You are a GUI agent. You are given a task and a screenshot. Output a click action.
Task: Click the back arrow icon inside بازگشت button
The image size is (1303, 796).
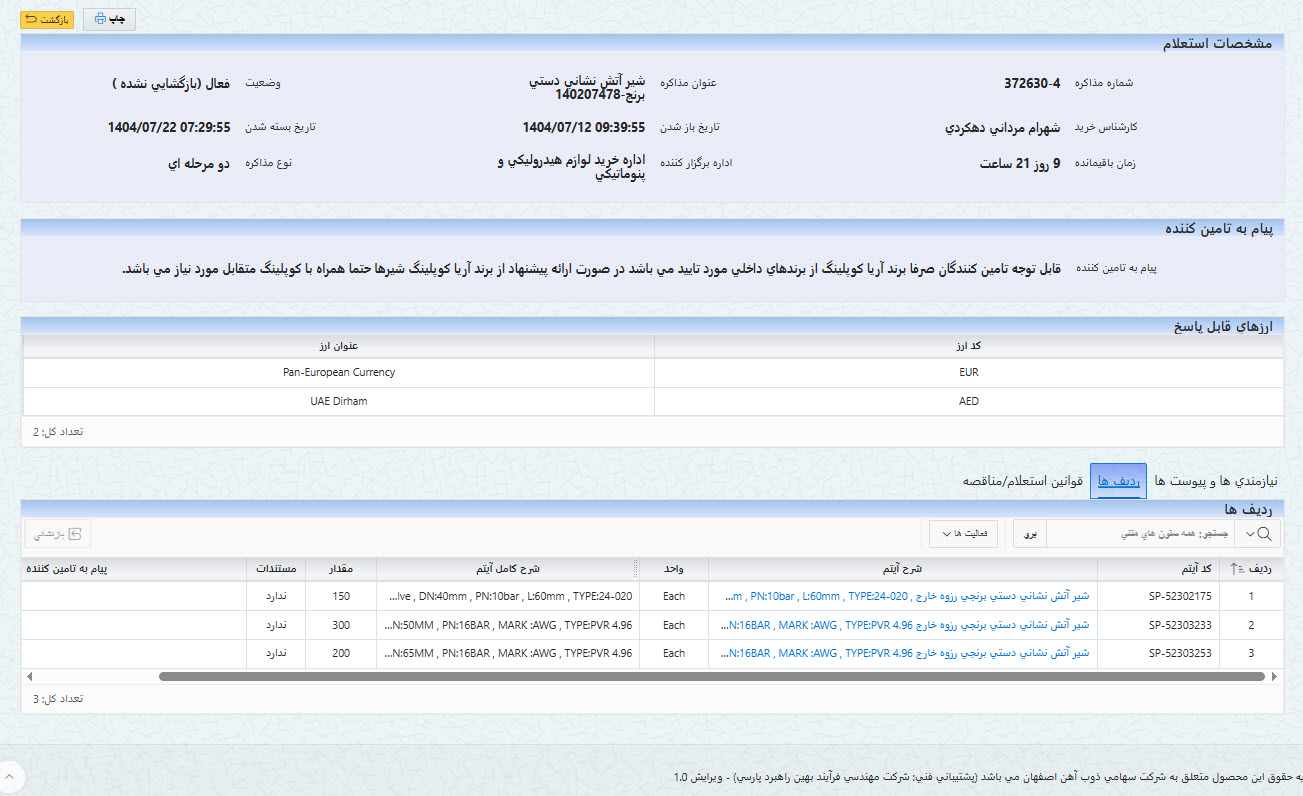click(x=30, y=19)
